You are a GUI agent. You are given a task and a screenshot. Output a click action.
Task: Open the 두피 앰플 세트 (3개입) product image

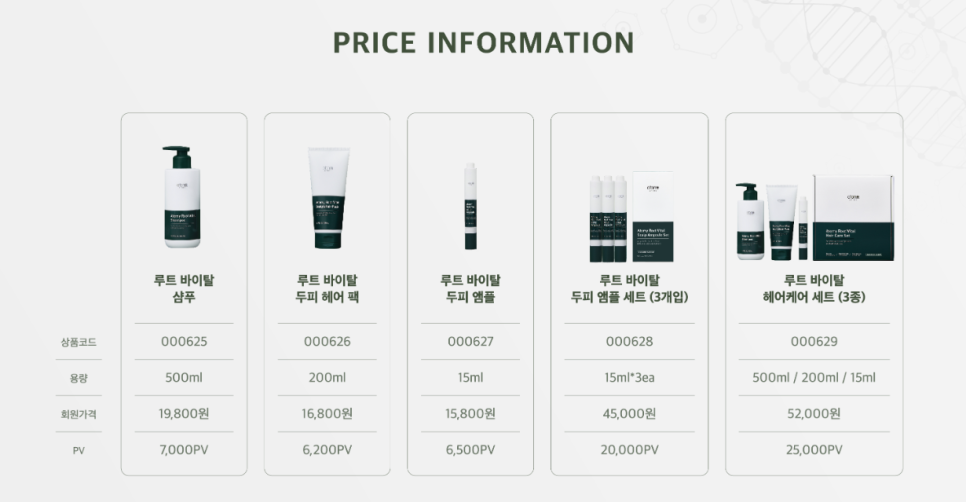pos(631,217)
